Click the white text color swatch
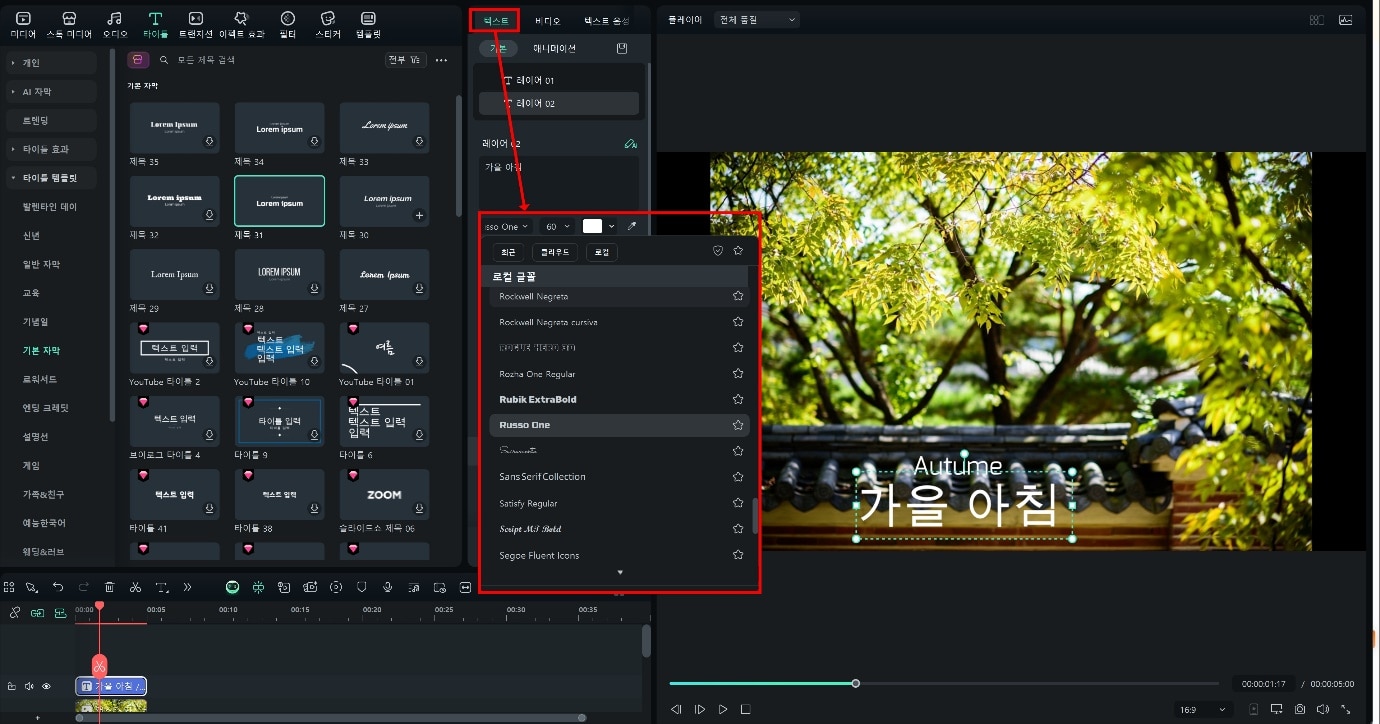The height and width of the screenshot is (724, 1380). pyautogui.click(x=593, y=227)
